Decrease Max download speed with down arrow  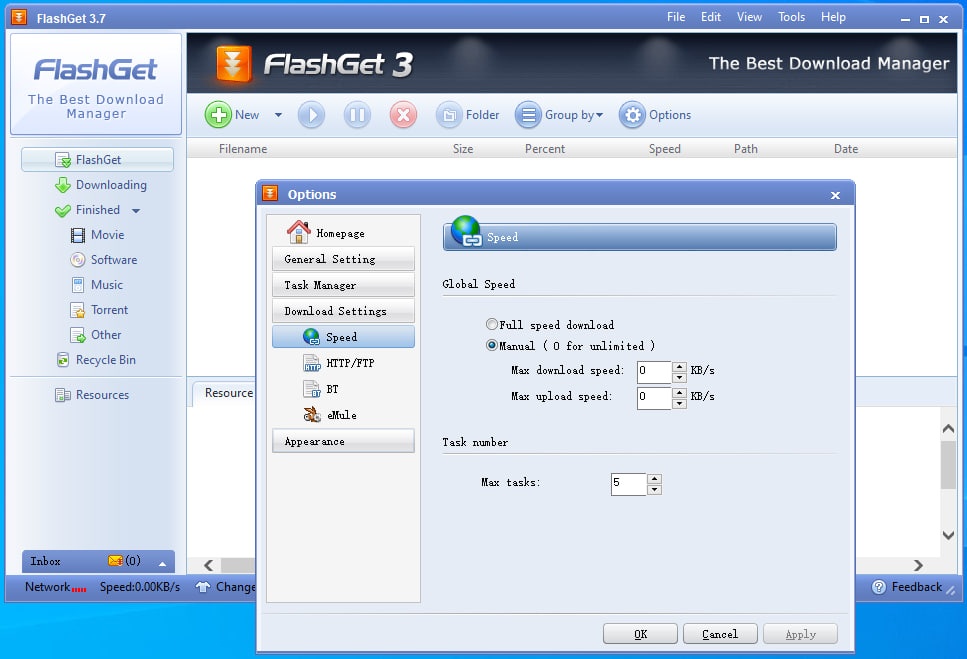tap(679, 377)
